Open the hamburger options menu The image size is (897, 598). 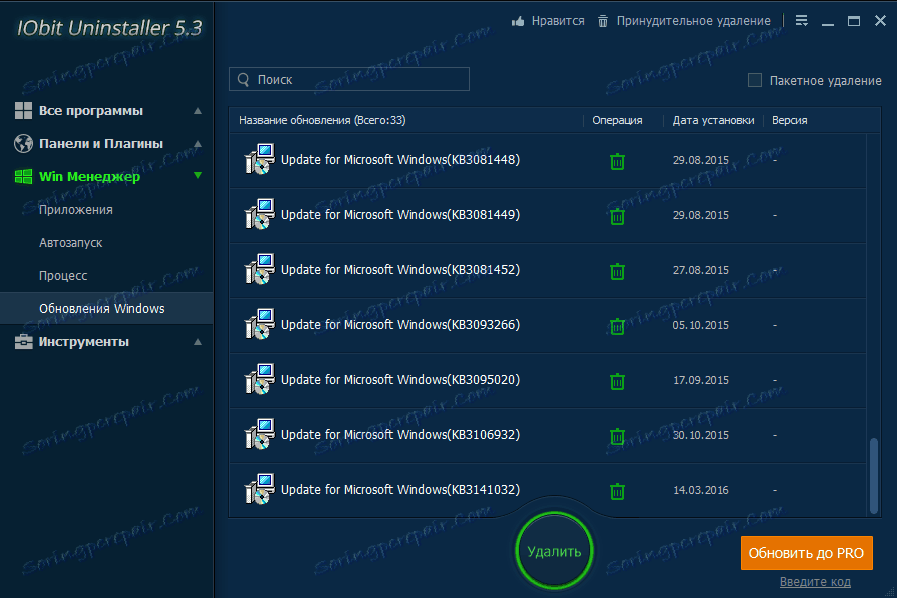click(x=802, y=21)
